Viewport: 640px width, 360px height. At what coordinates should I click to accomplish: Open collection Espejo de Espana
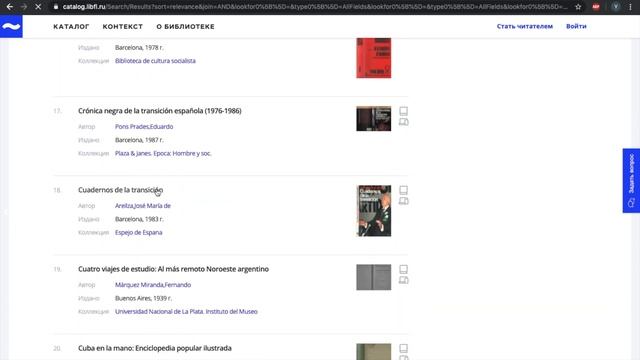coord(139,233)
